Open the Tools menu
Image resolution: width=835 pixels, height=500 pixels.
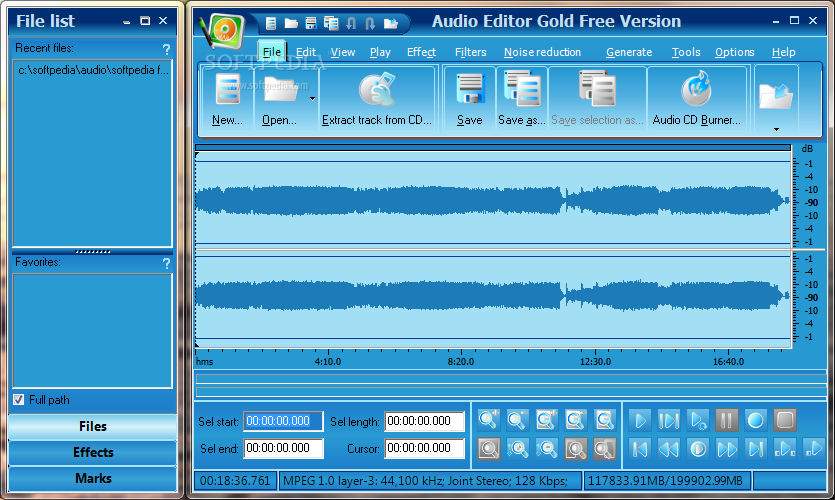686,52
